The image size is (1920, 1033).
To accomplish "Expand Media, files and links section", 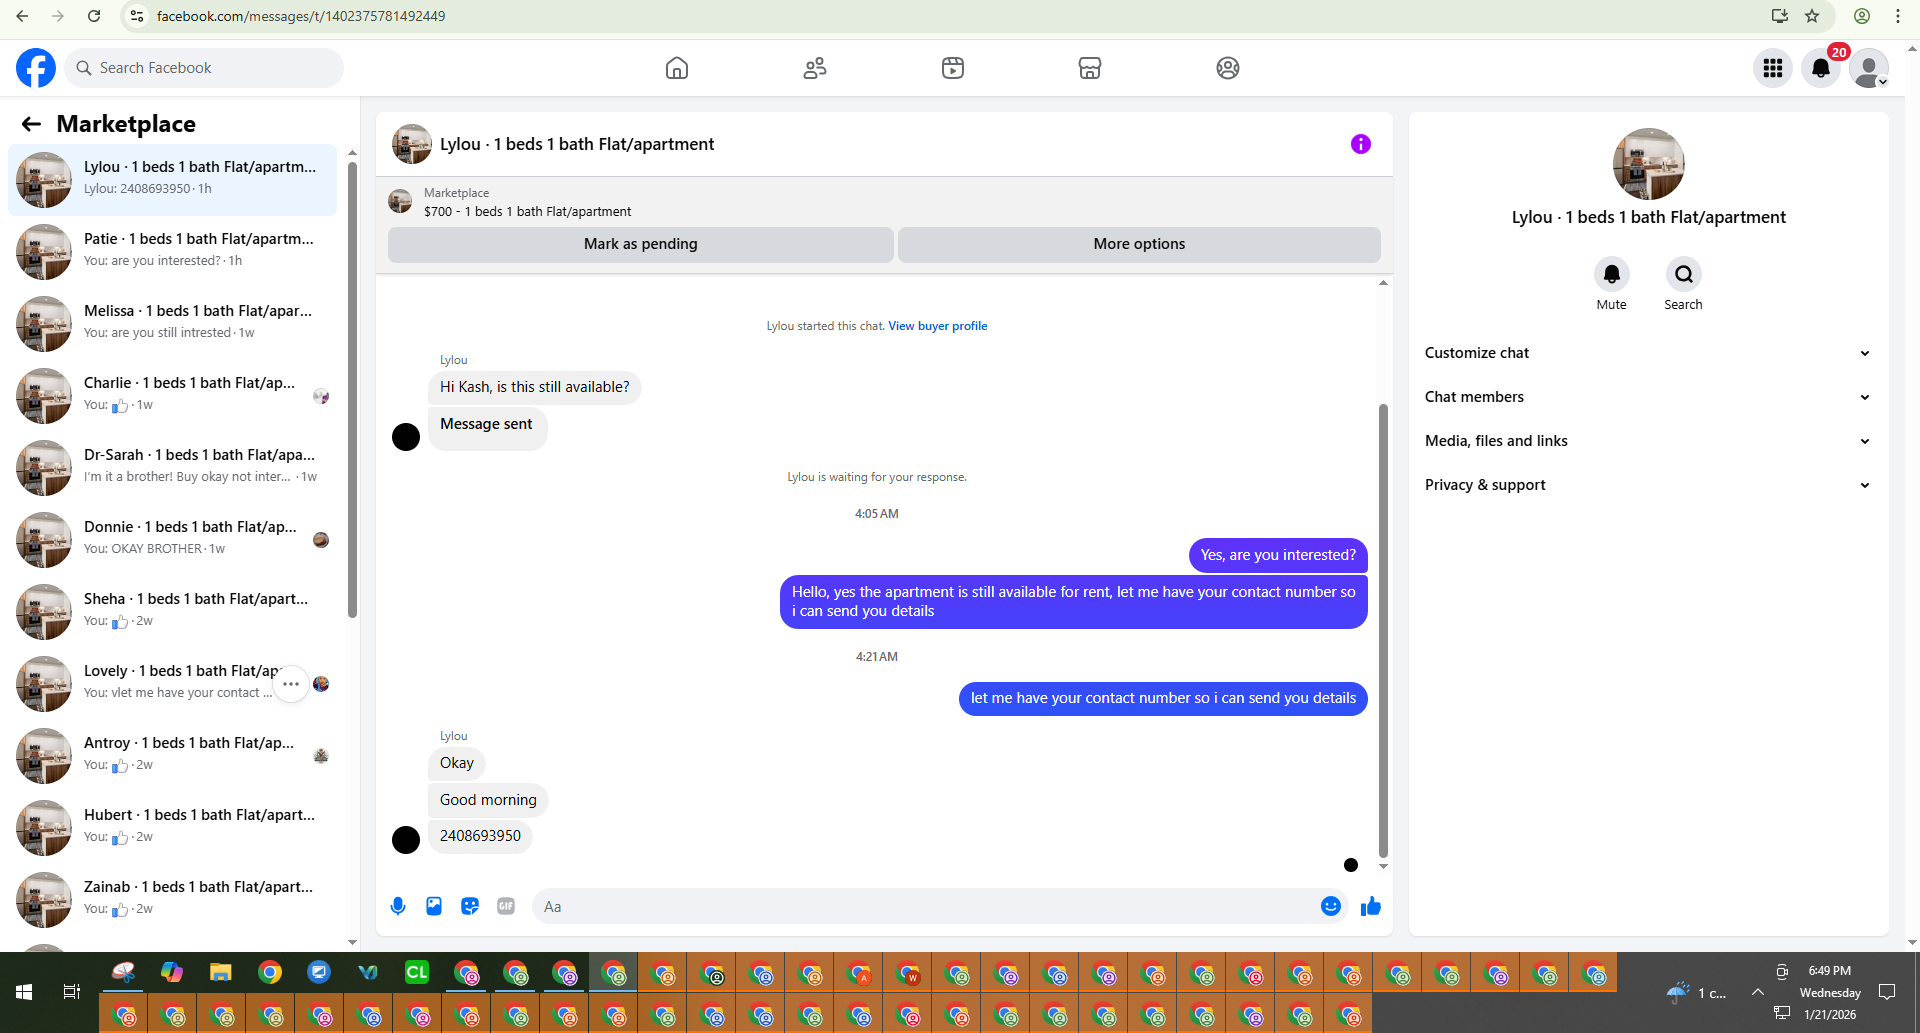I will point(1648,441).
